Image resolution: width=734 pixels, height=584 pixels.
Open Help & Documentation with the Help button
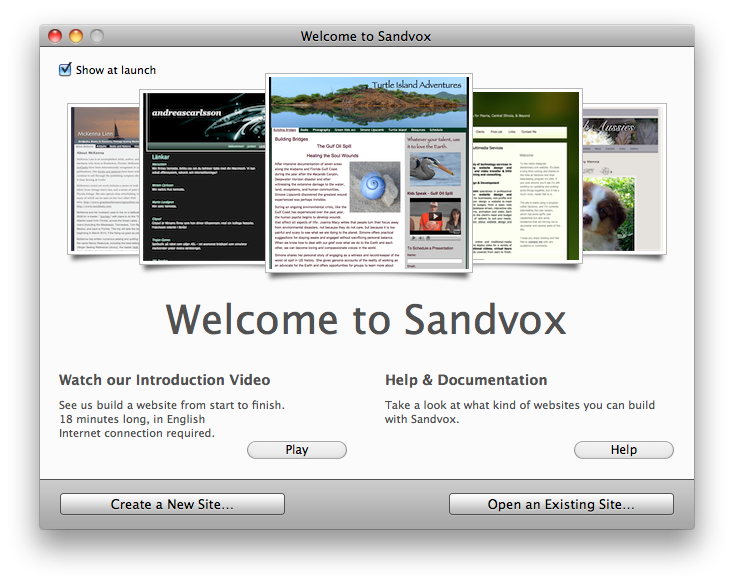[624, 450]
